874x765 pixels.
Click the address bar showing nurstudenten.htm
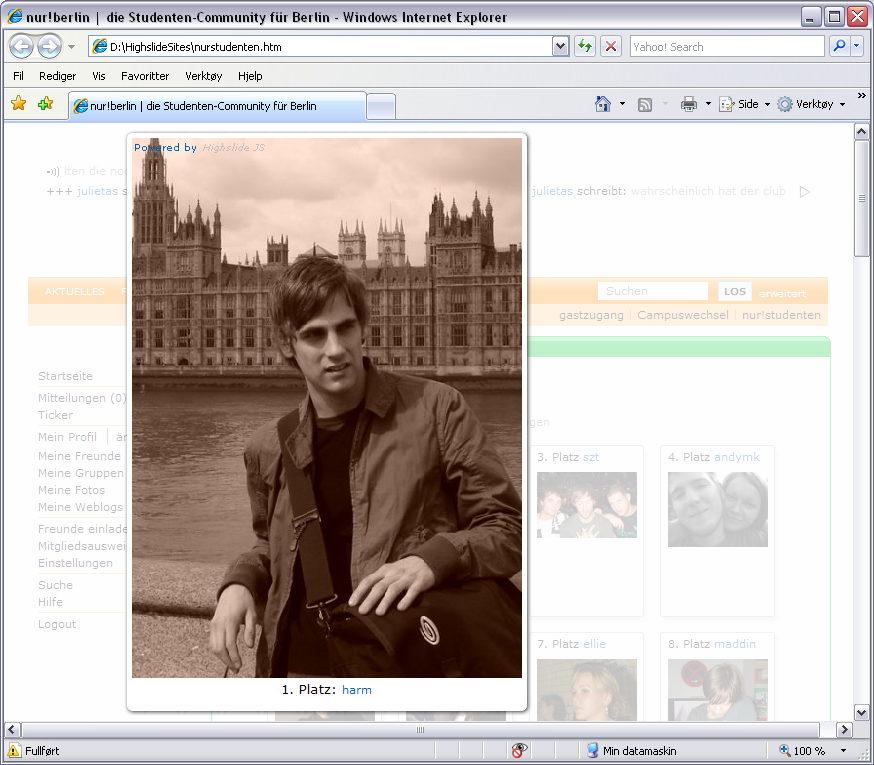click(321, 47)
